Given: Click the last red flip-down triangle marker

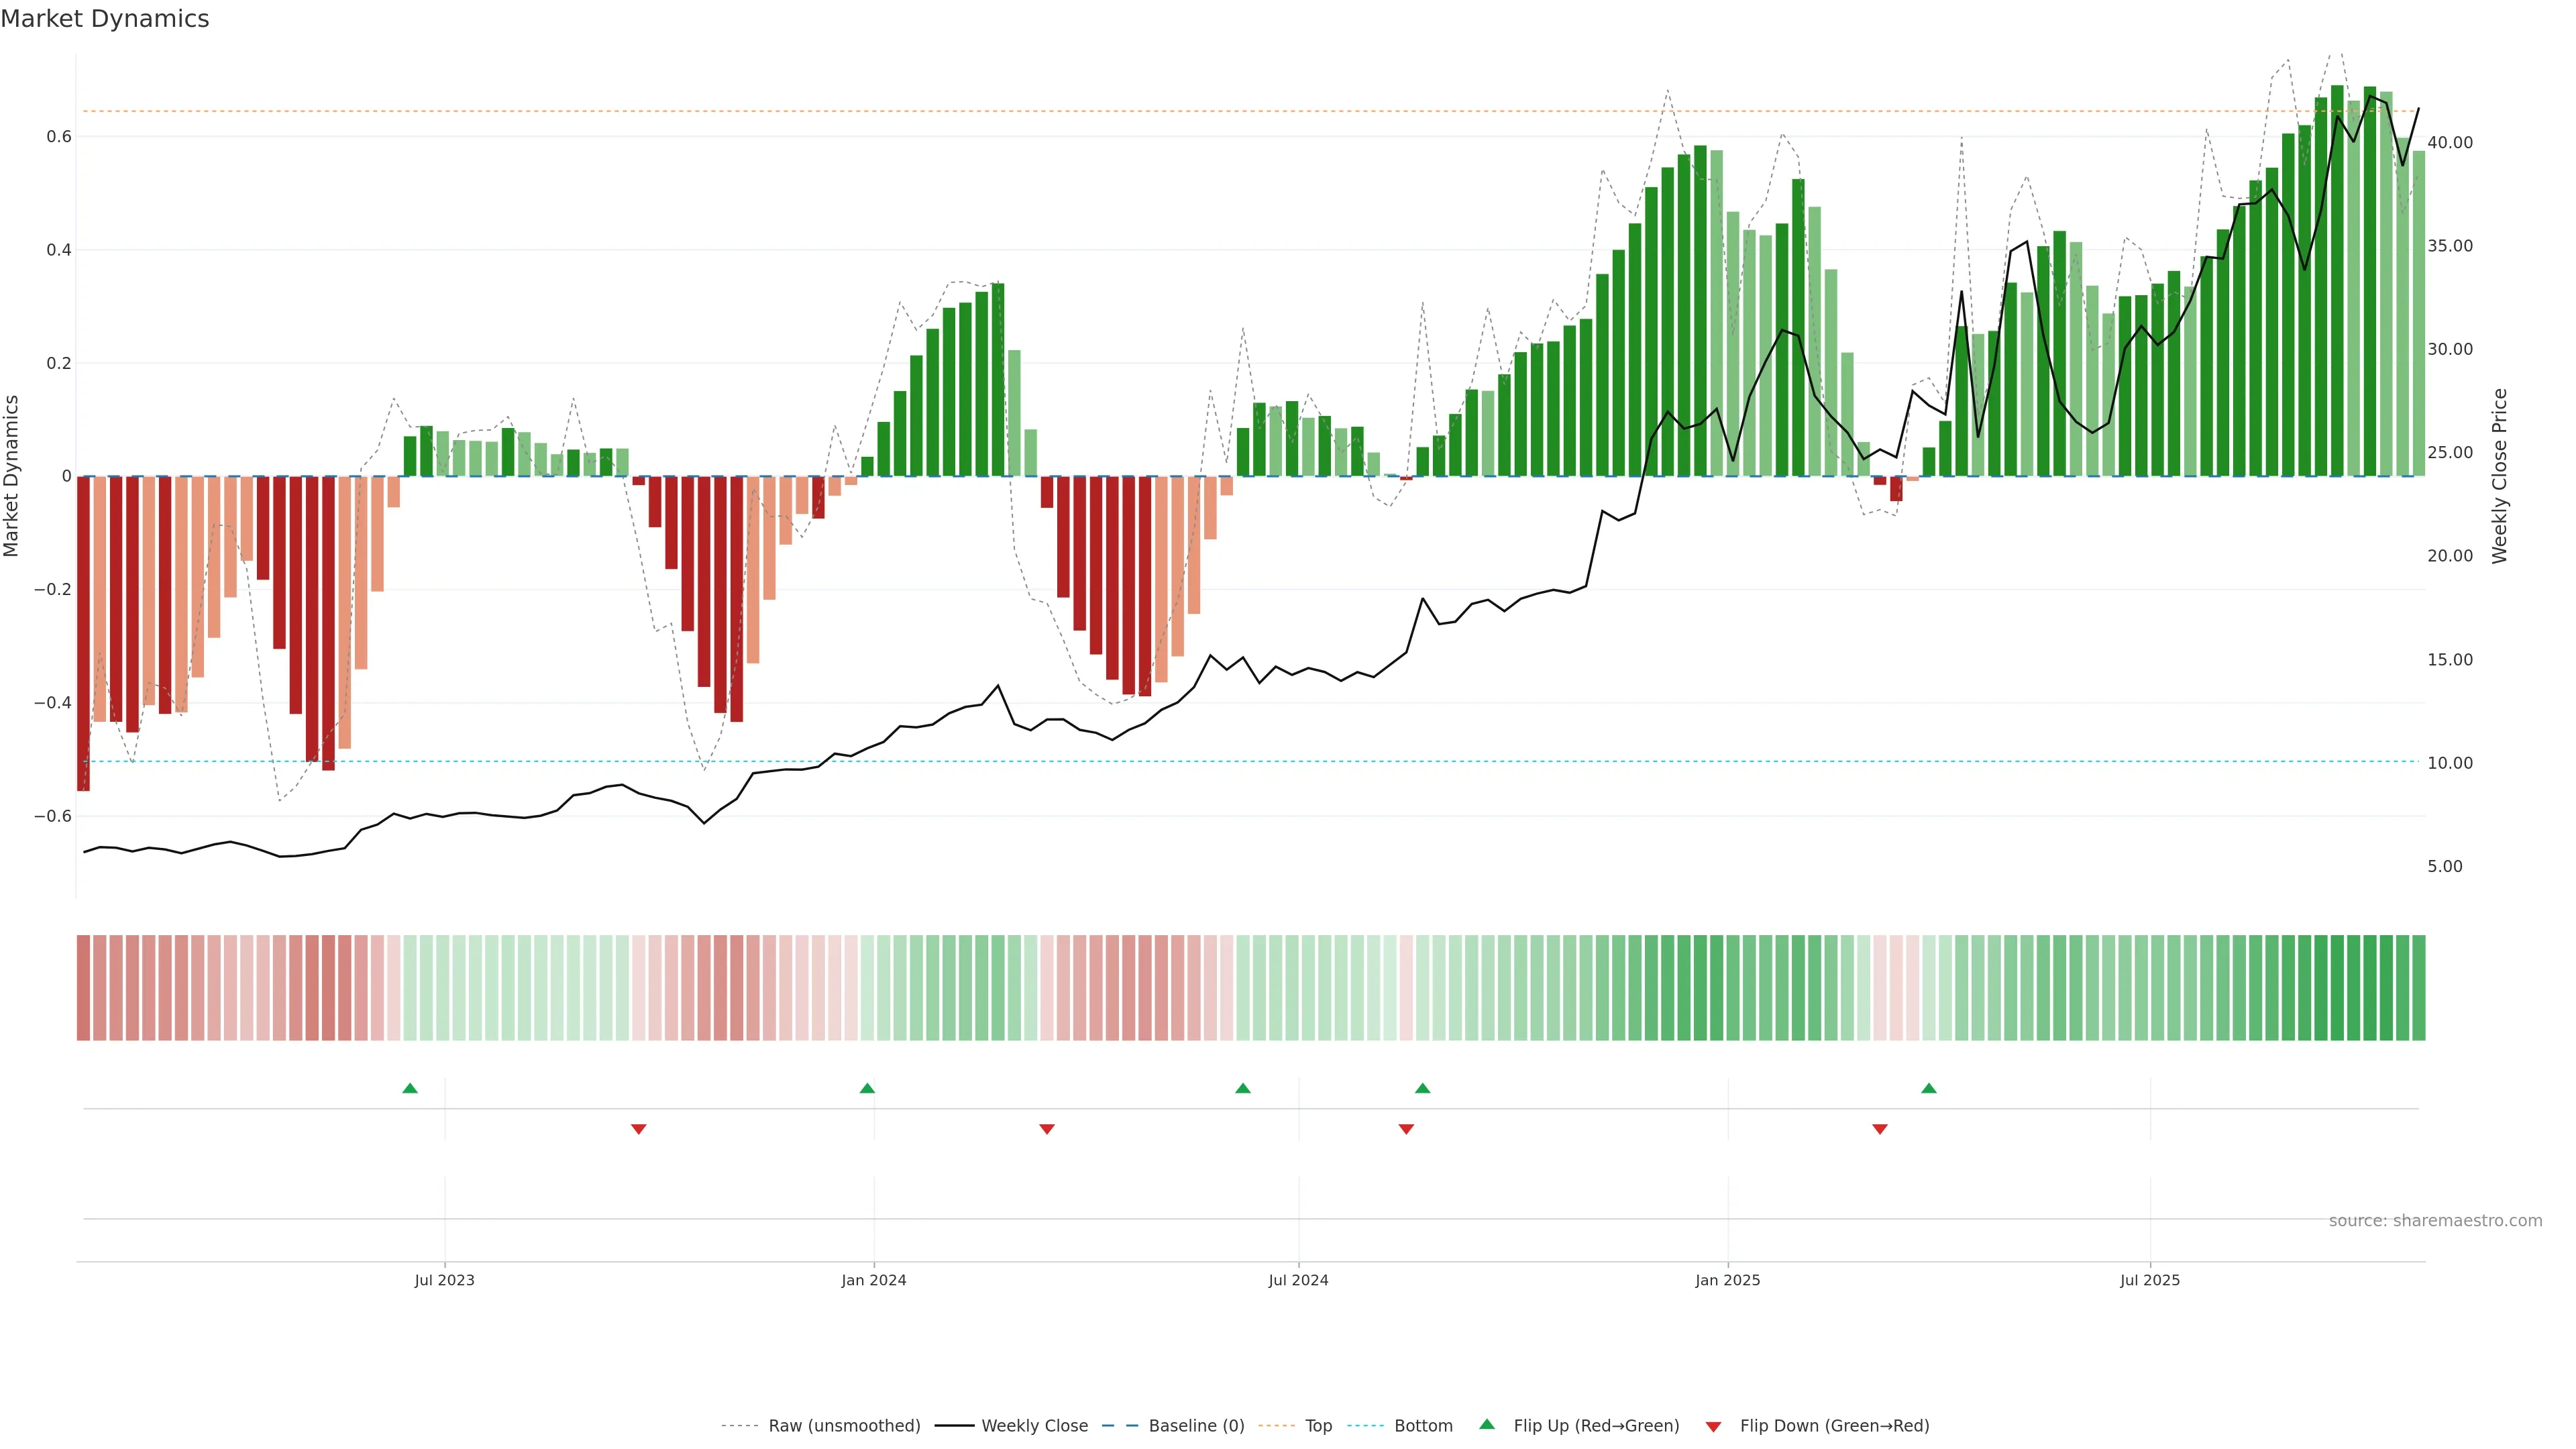Looking at the screenshot, I should pyautogui.click(x=1880, y=1129).
